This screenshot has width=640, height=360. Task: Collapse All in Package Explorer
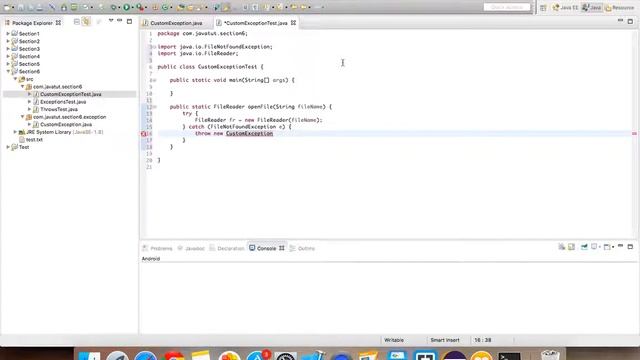(77, 22)
